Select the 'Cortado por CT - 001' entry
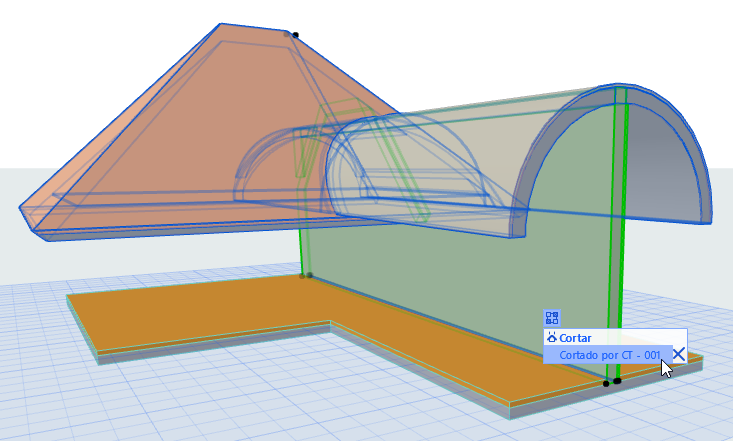Screen dimensions: 733x441 pyautogui.click(x=608, y=355)
